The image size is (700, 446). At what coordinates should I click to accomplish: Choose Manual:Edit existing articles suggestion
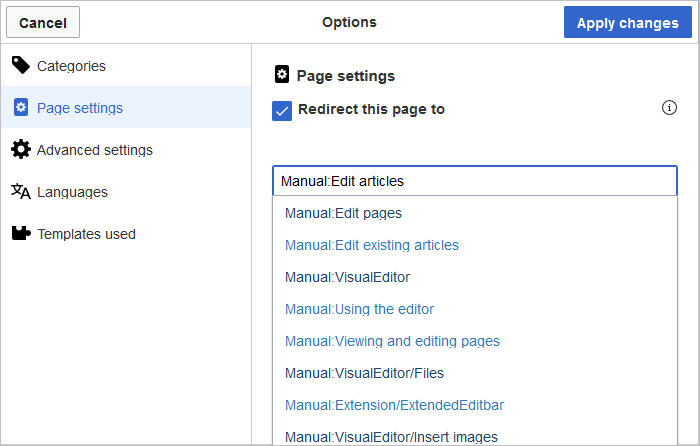click(x=371, y=245)
